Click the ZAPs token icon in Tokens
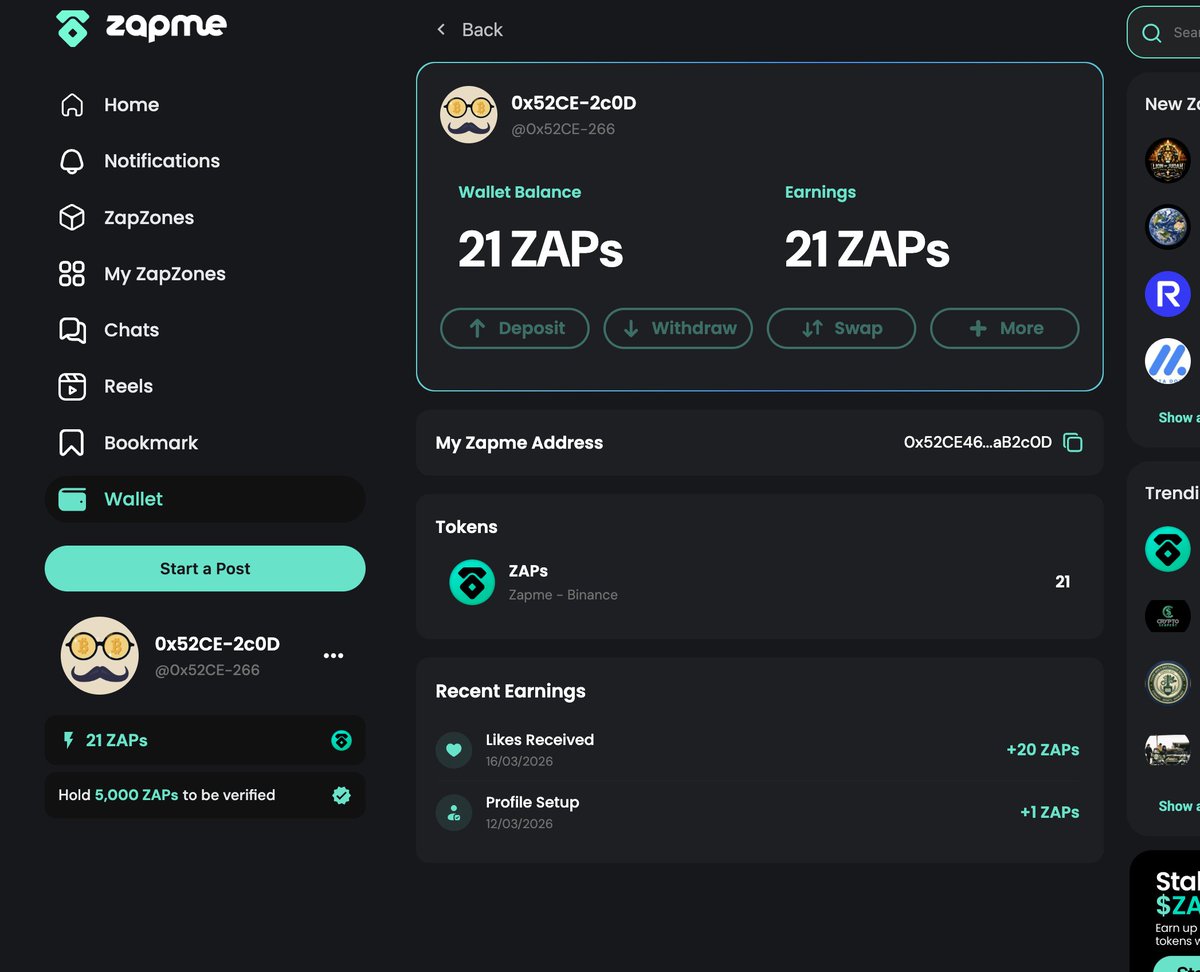 pyautogui.click(x=472, y=582)
